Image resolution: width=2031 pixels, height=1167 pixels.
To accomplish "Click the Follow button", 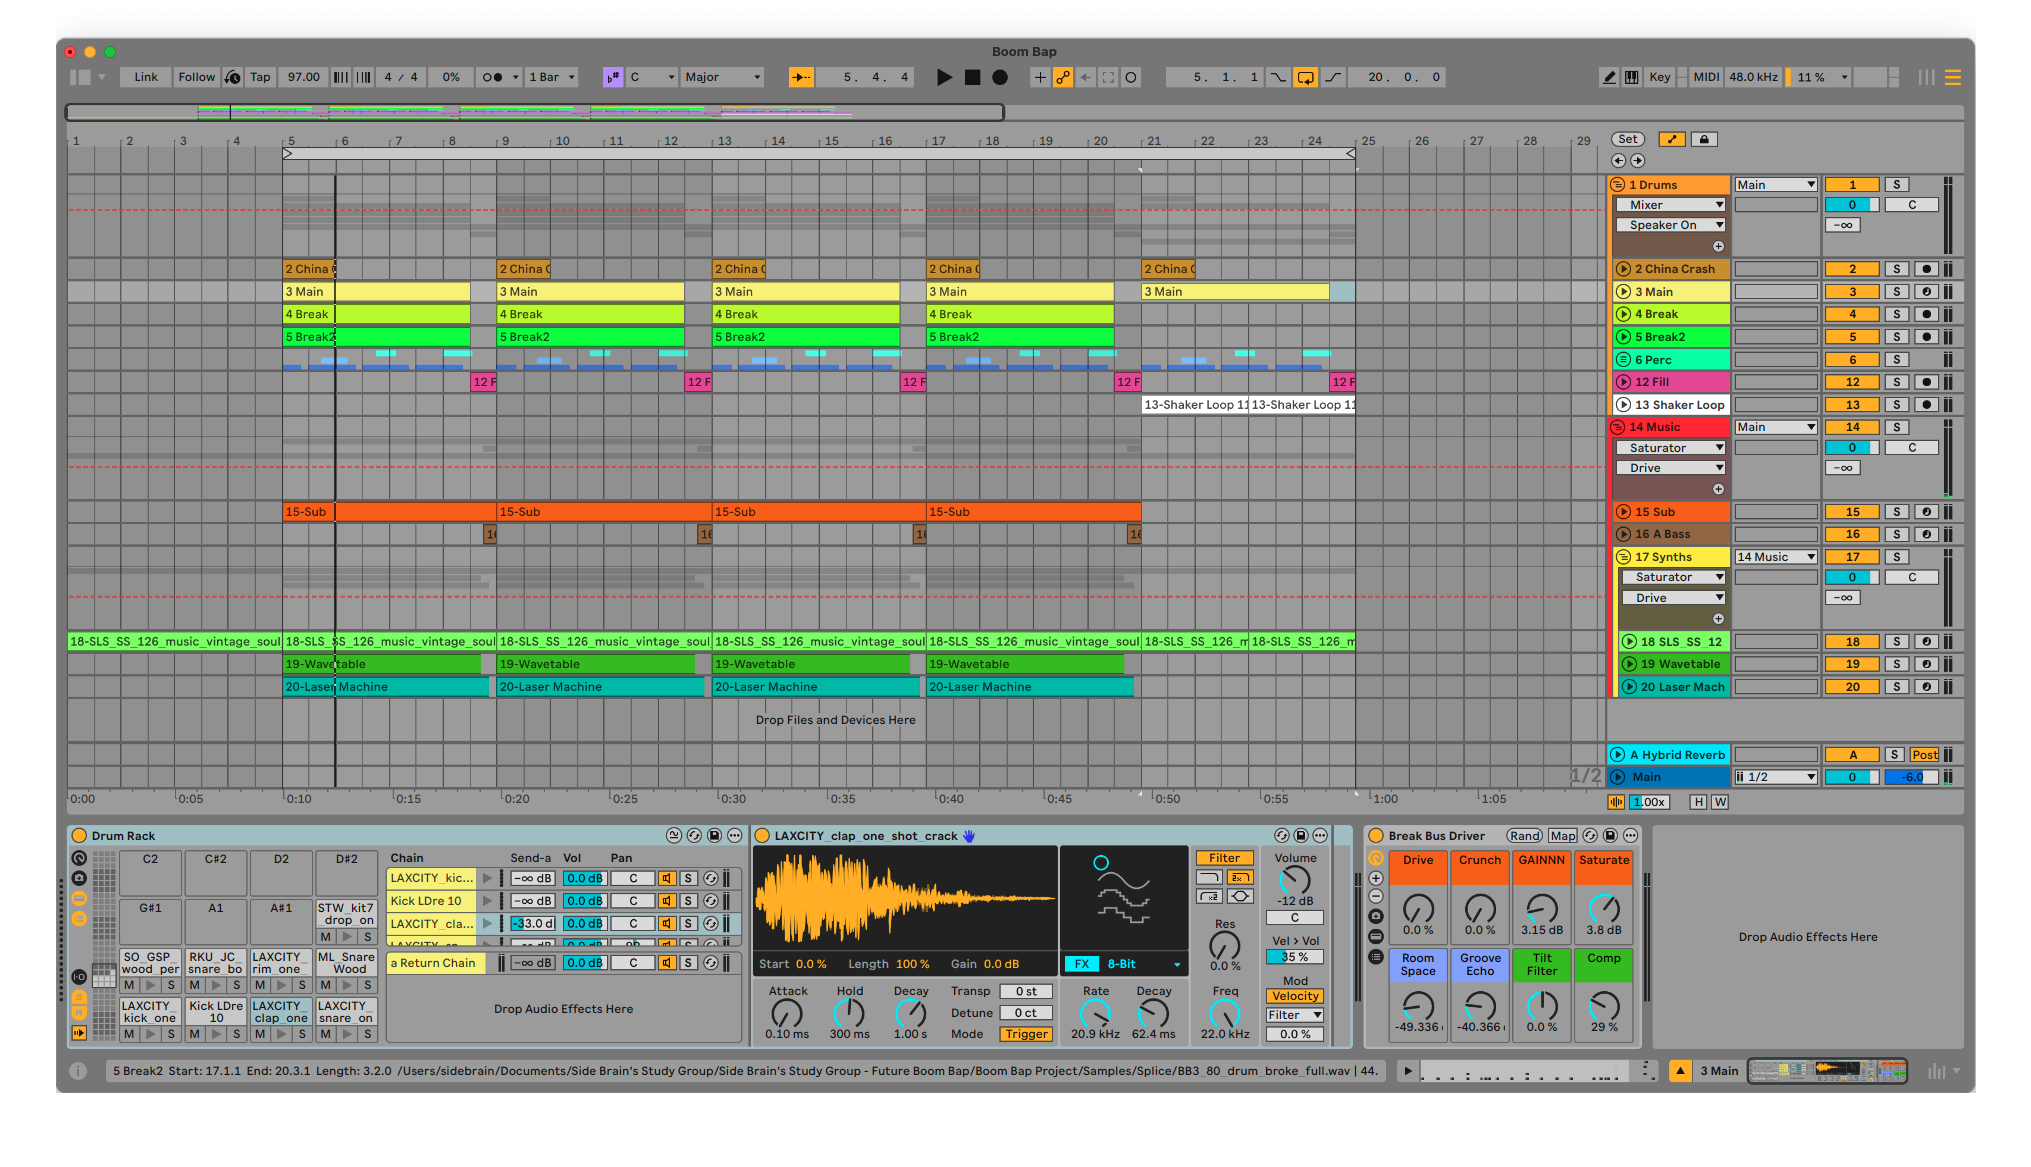I will 196,77.
